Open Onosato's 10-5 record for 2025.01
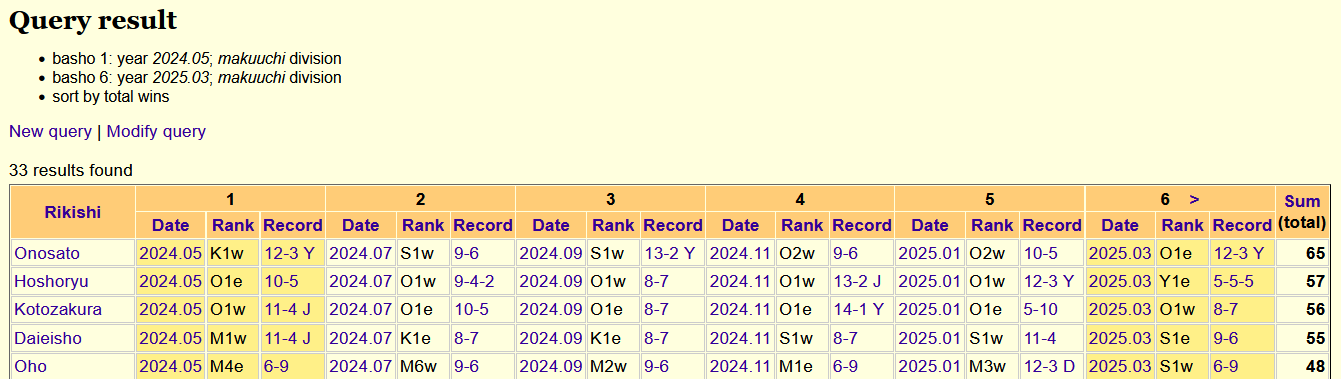 [1041, 254]
